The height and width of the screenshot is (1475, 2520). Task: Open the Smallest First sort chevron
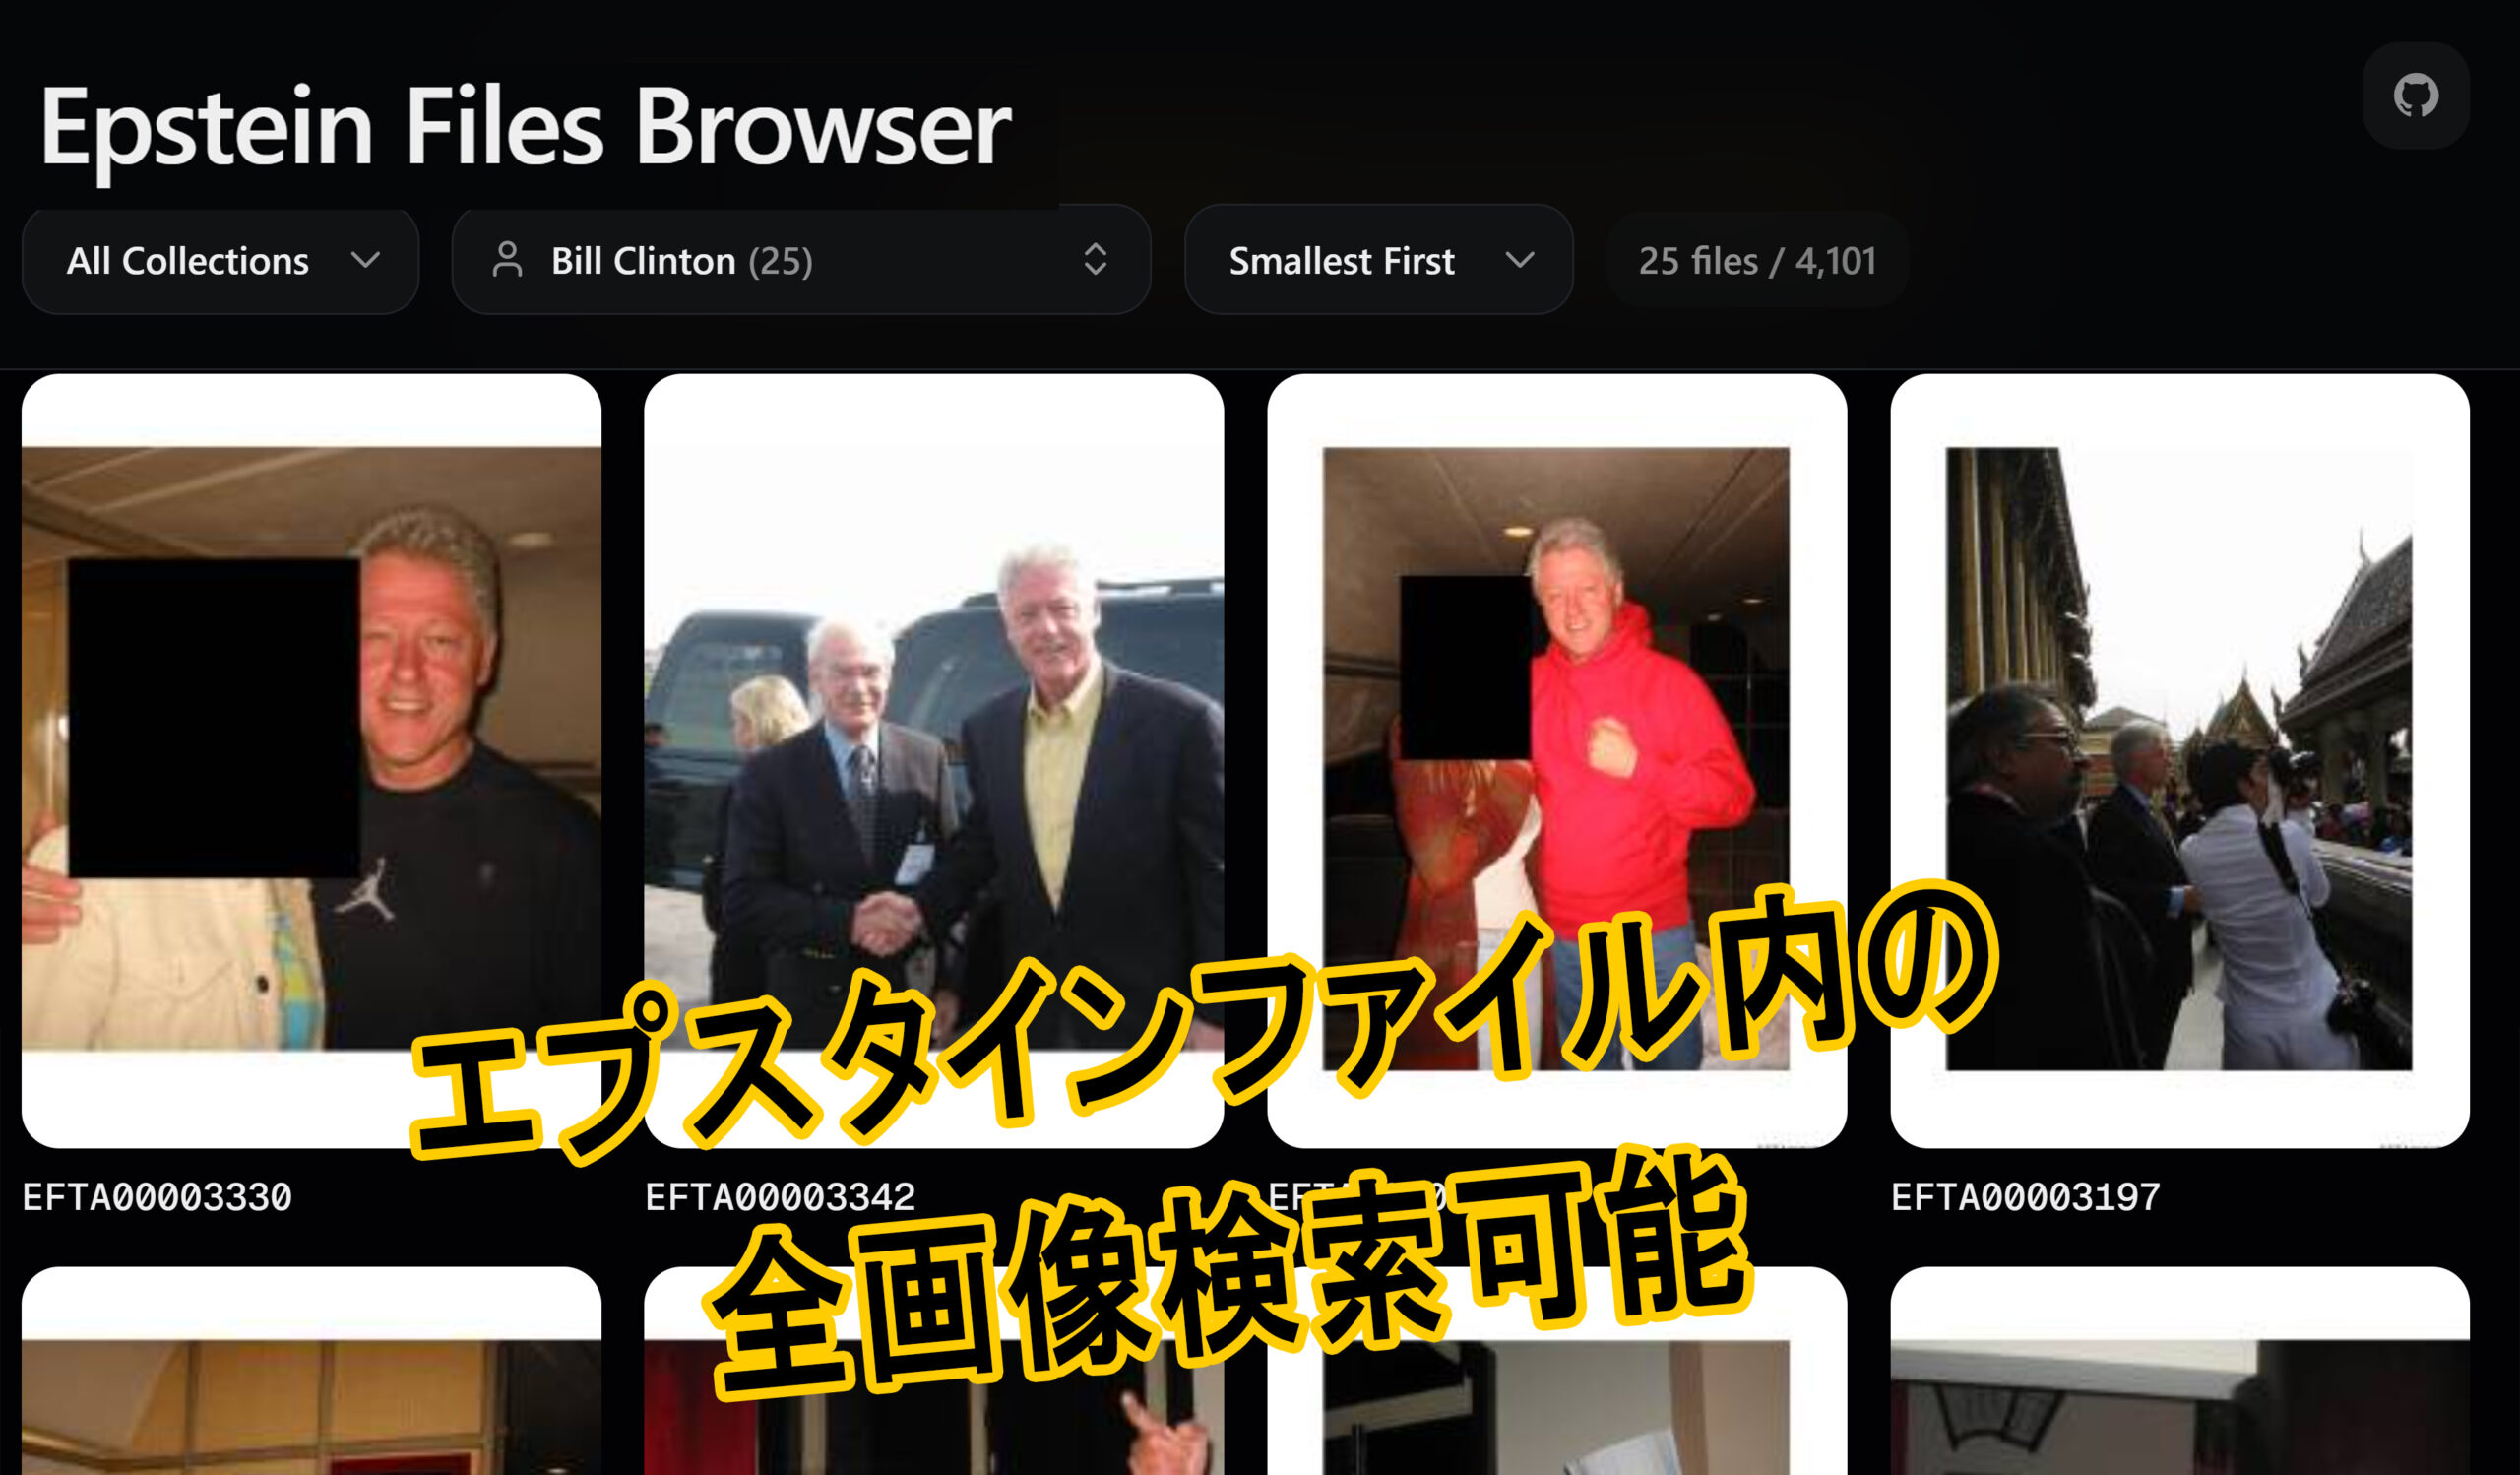pos(1519,260)
